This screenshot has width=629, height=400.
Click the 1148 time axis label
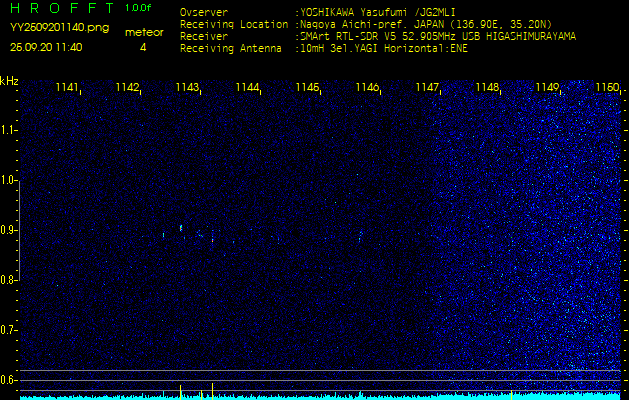pyautogui.click(x=487, y=87)
